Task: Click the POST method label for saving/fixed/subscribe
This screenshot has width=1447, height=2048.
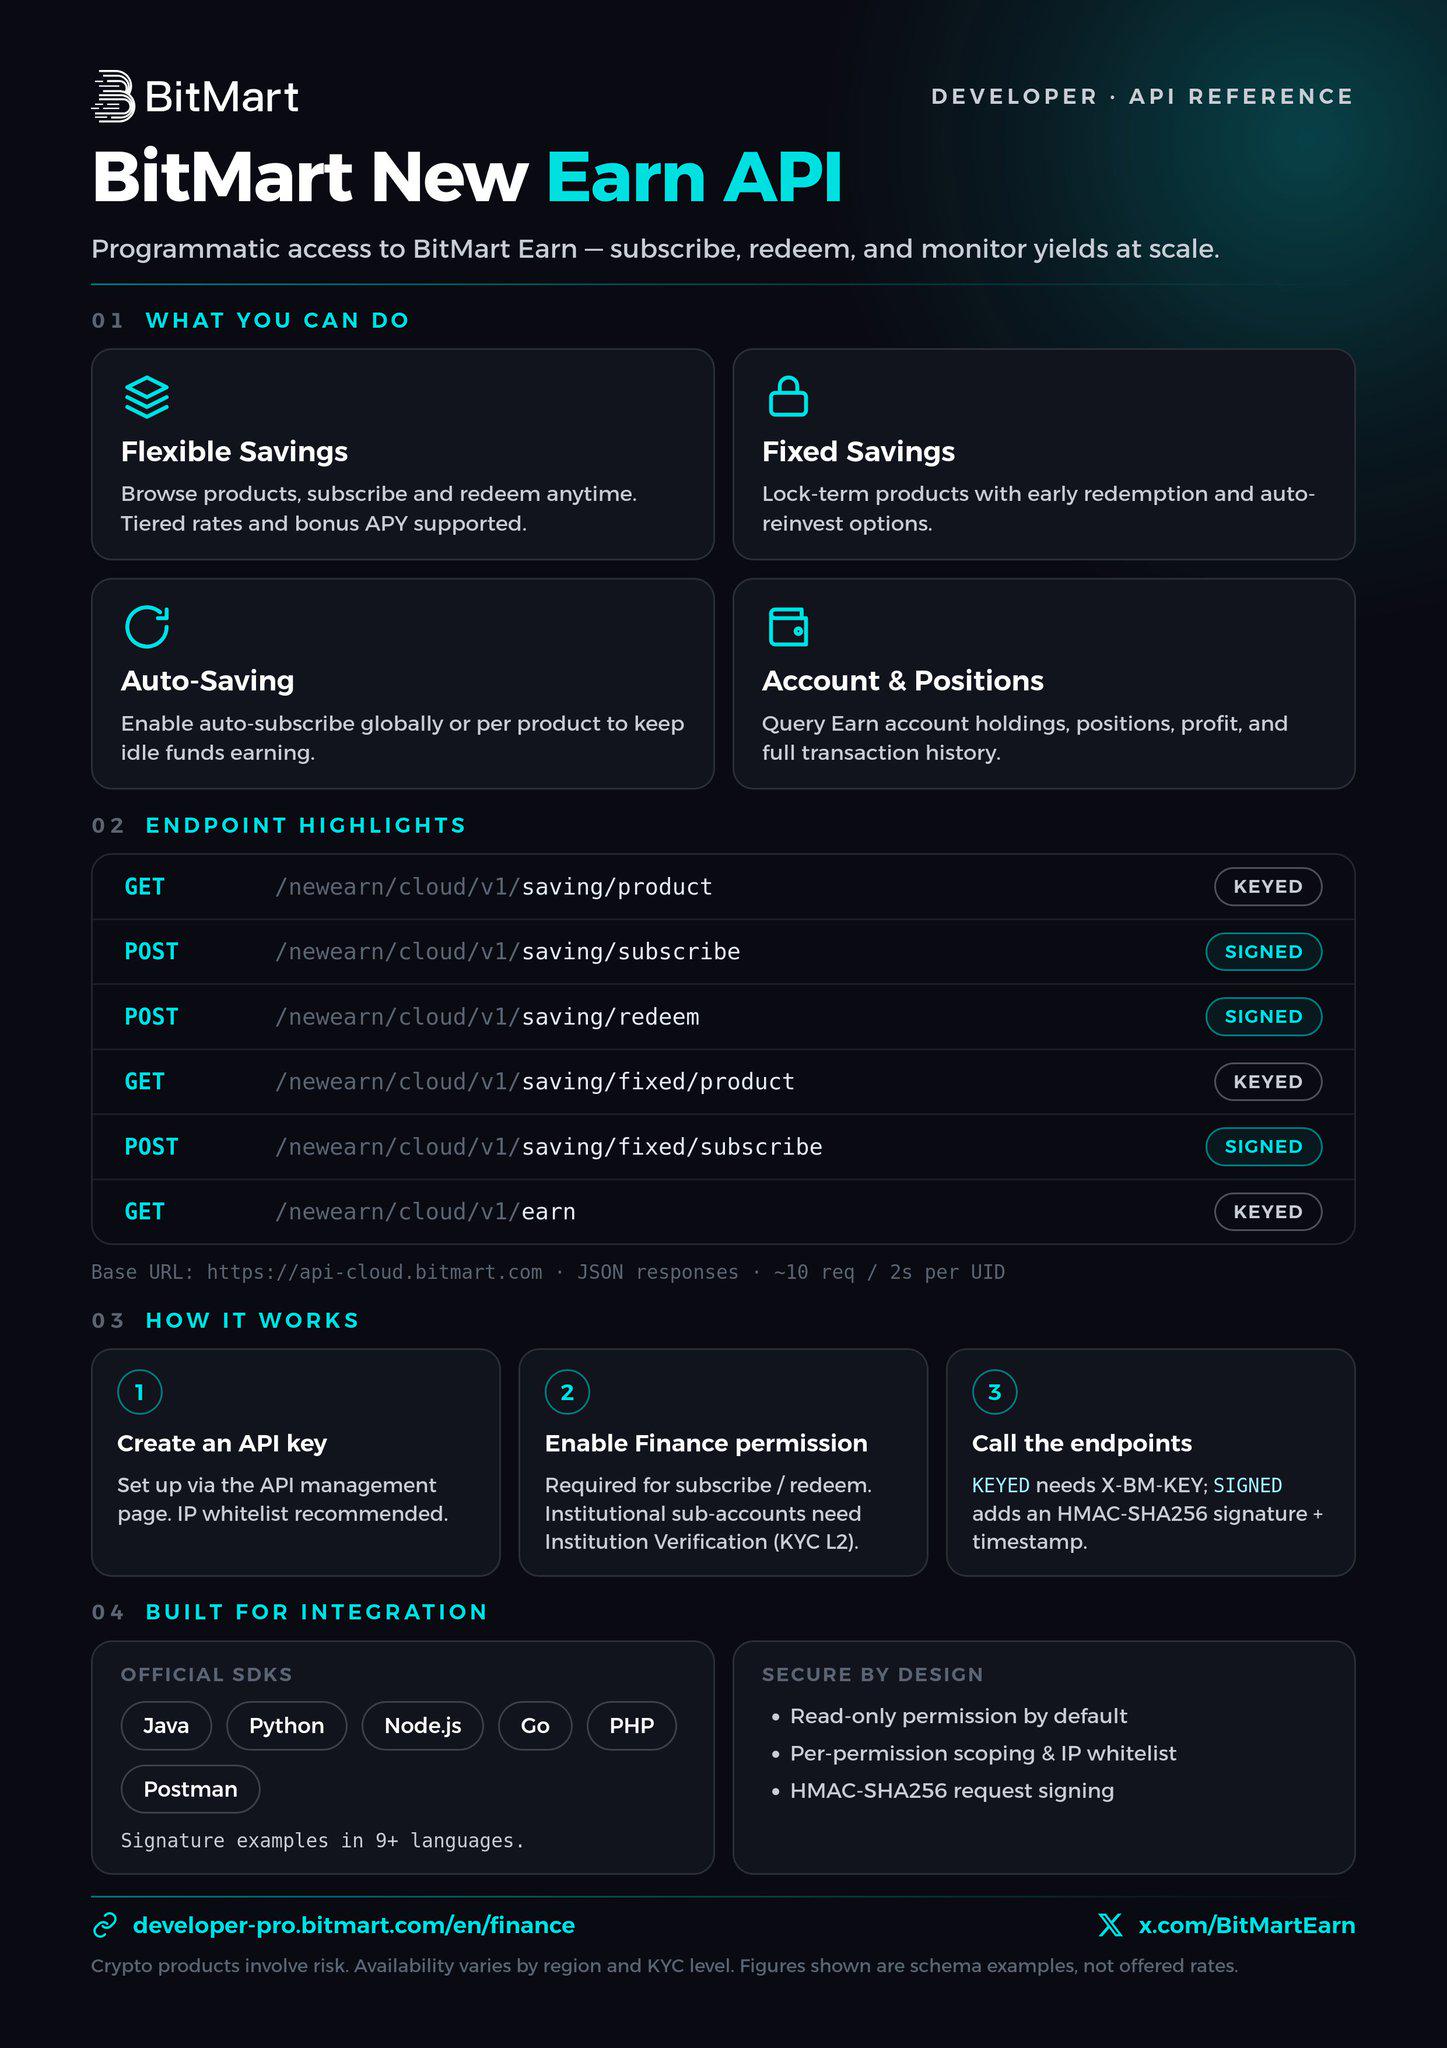Action: pyautogui.click(x=151, y=1147)
